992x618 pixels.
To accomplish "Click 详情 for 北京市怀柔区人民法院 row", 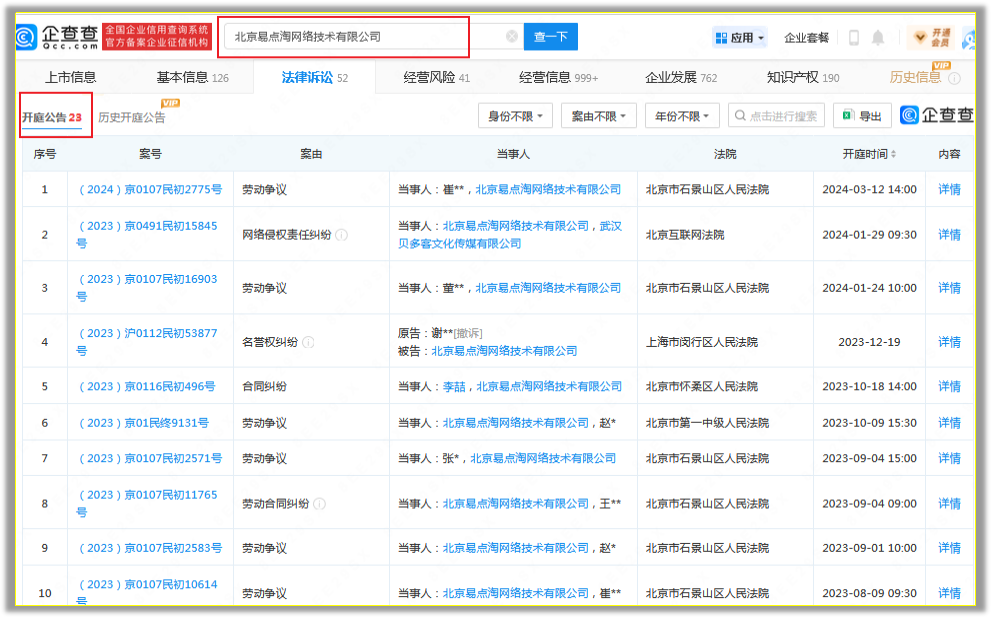I will click(x=949, y=386).
